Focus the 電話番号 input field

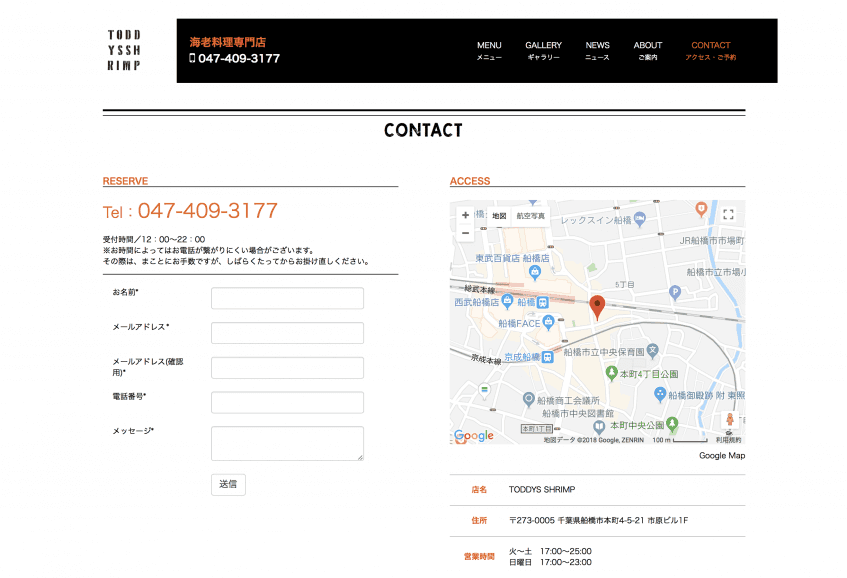point(287,402)
